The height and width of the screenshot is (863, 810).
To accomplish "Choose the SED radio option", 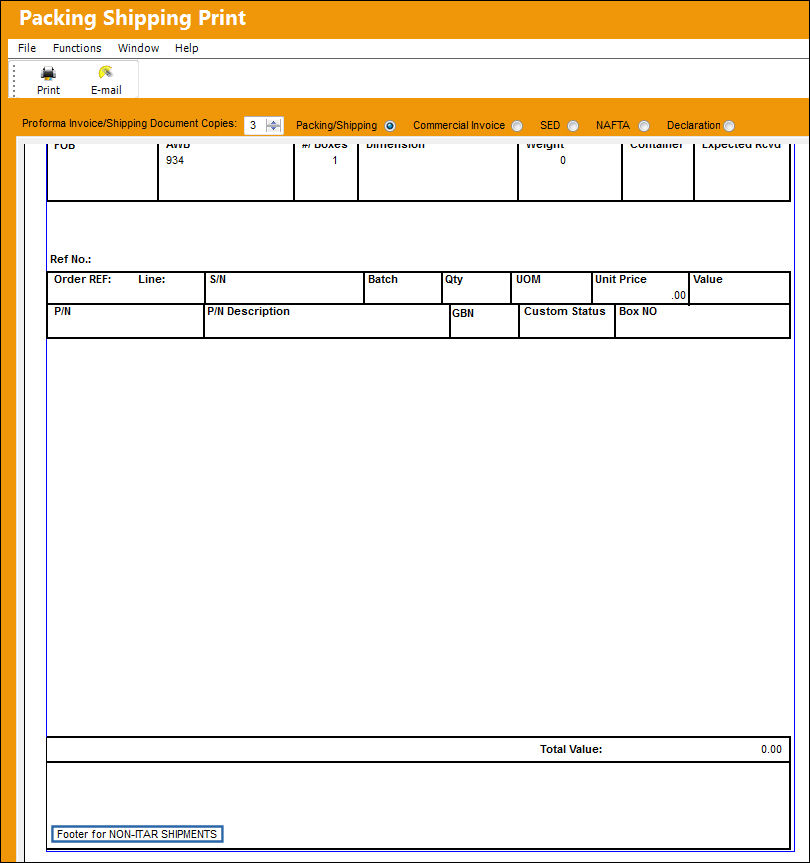I will coord(573,126).
